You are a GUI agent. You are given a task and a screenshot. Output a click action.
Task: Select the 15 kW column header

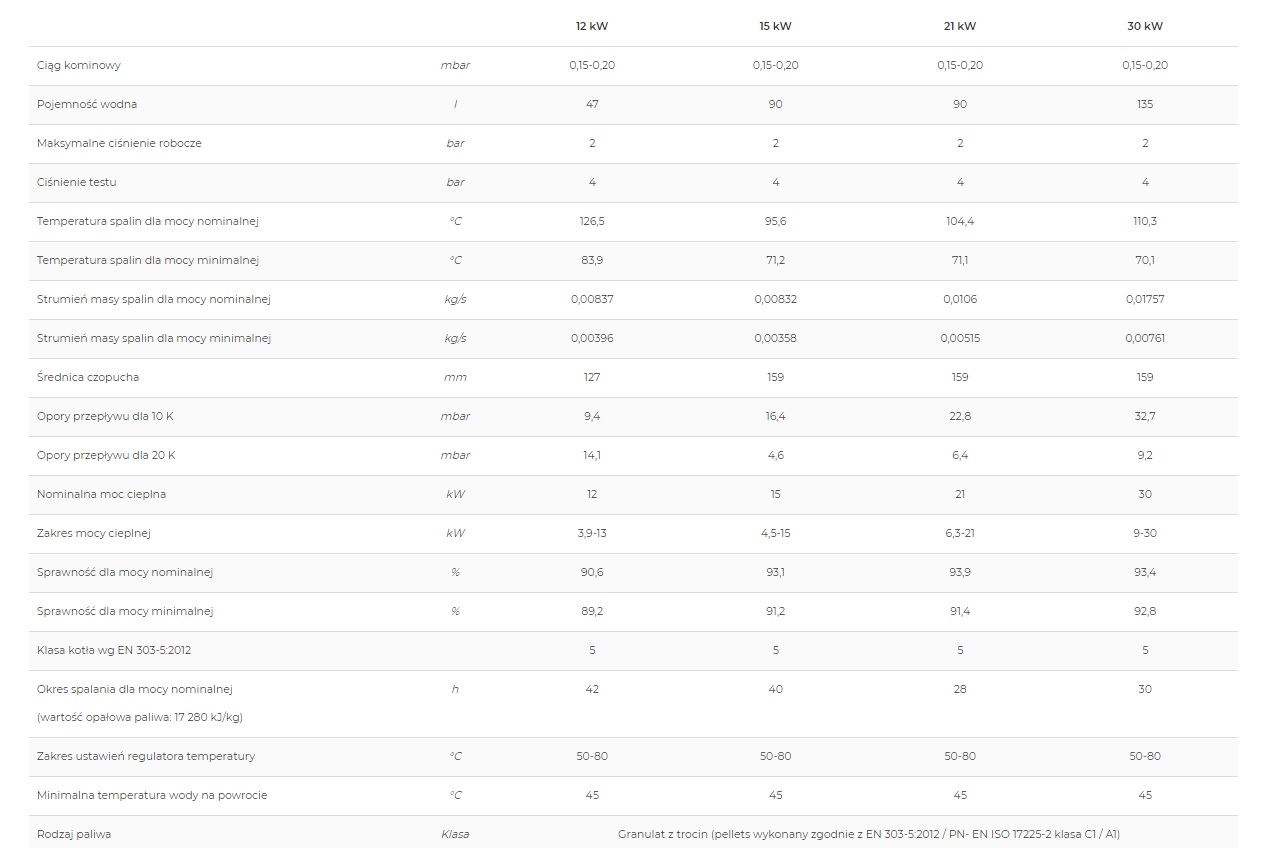pyautogui.click(x=775, y=26)
